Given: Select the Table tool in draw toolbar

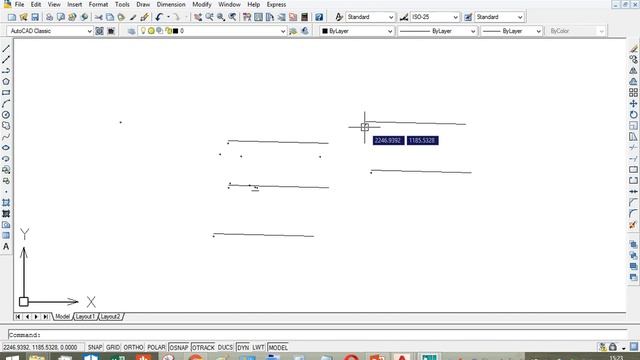Looking at the screenshot, I should coord(6,236).
